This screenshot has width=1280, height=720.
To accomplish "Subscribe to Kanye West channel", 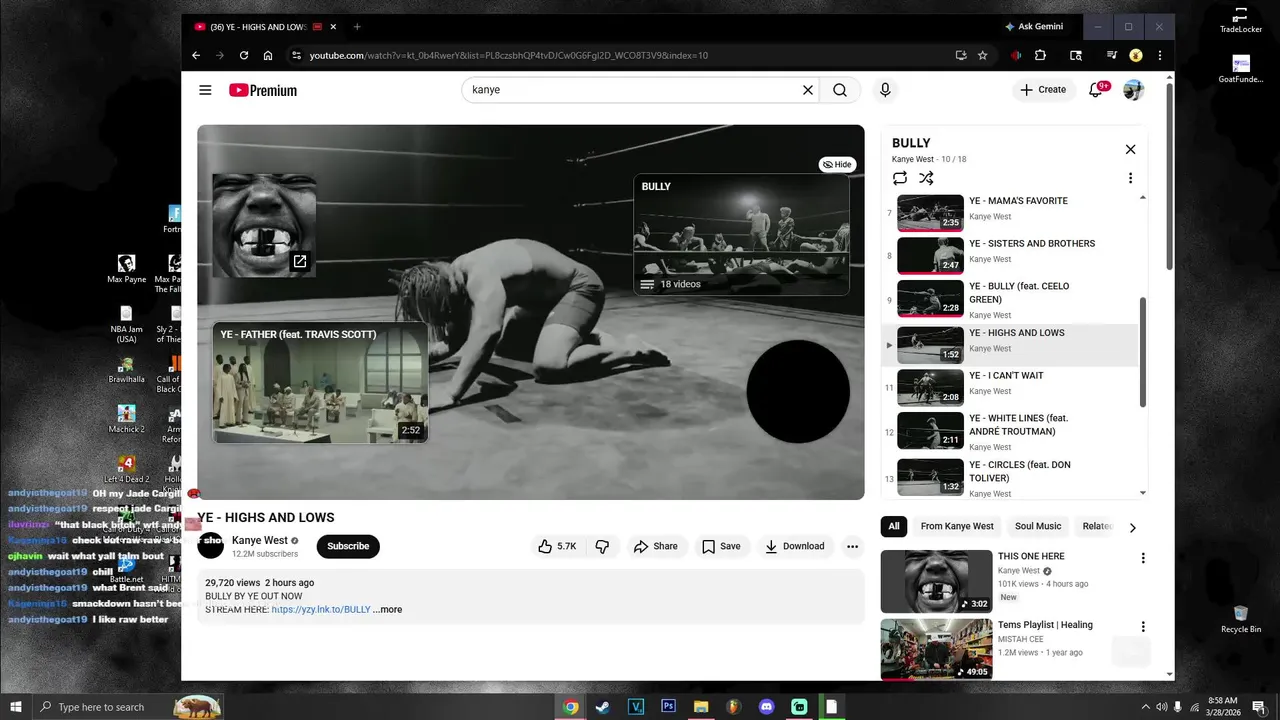I will 348,546.
